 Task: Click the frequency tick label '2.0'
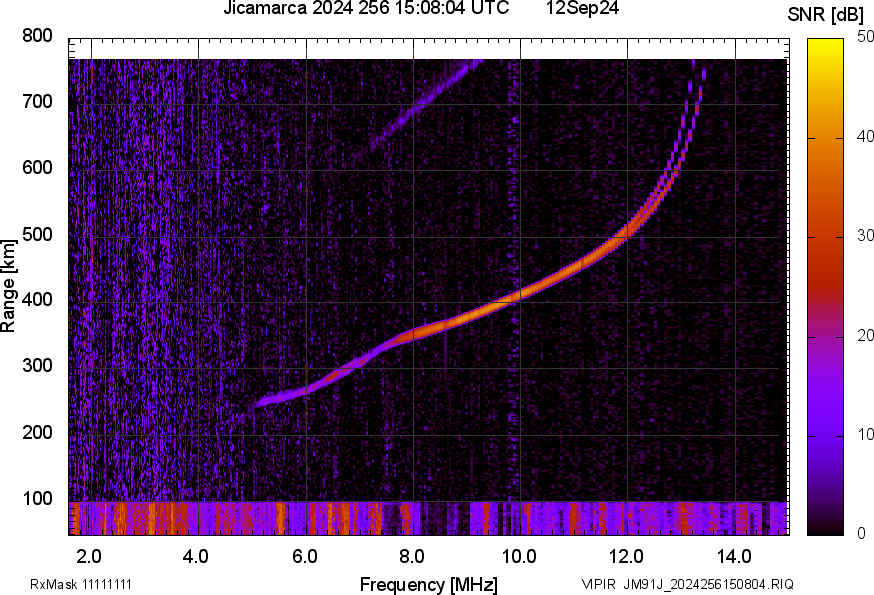point(89,557)
